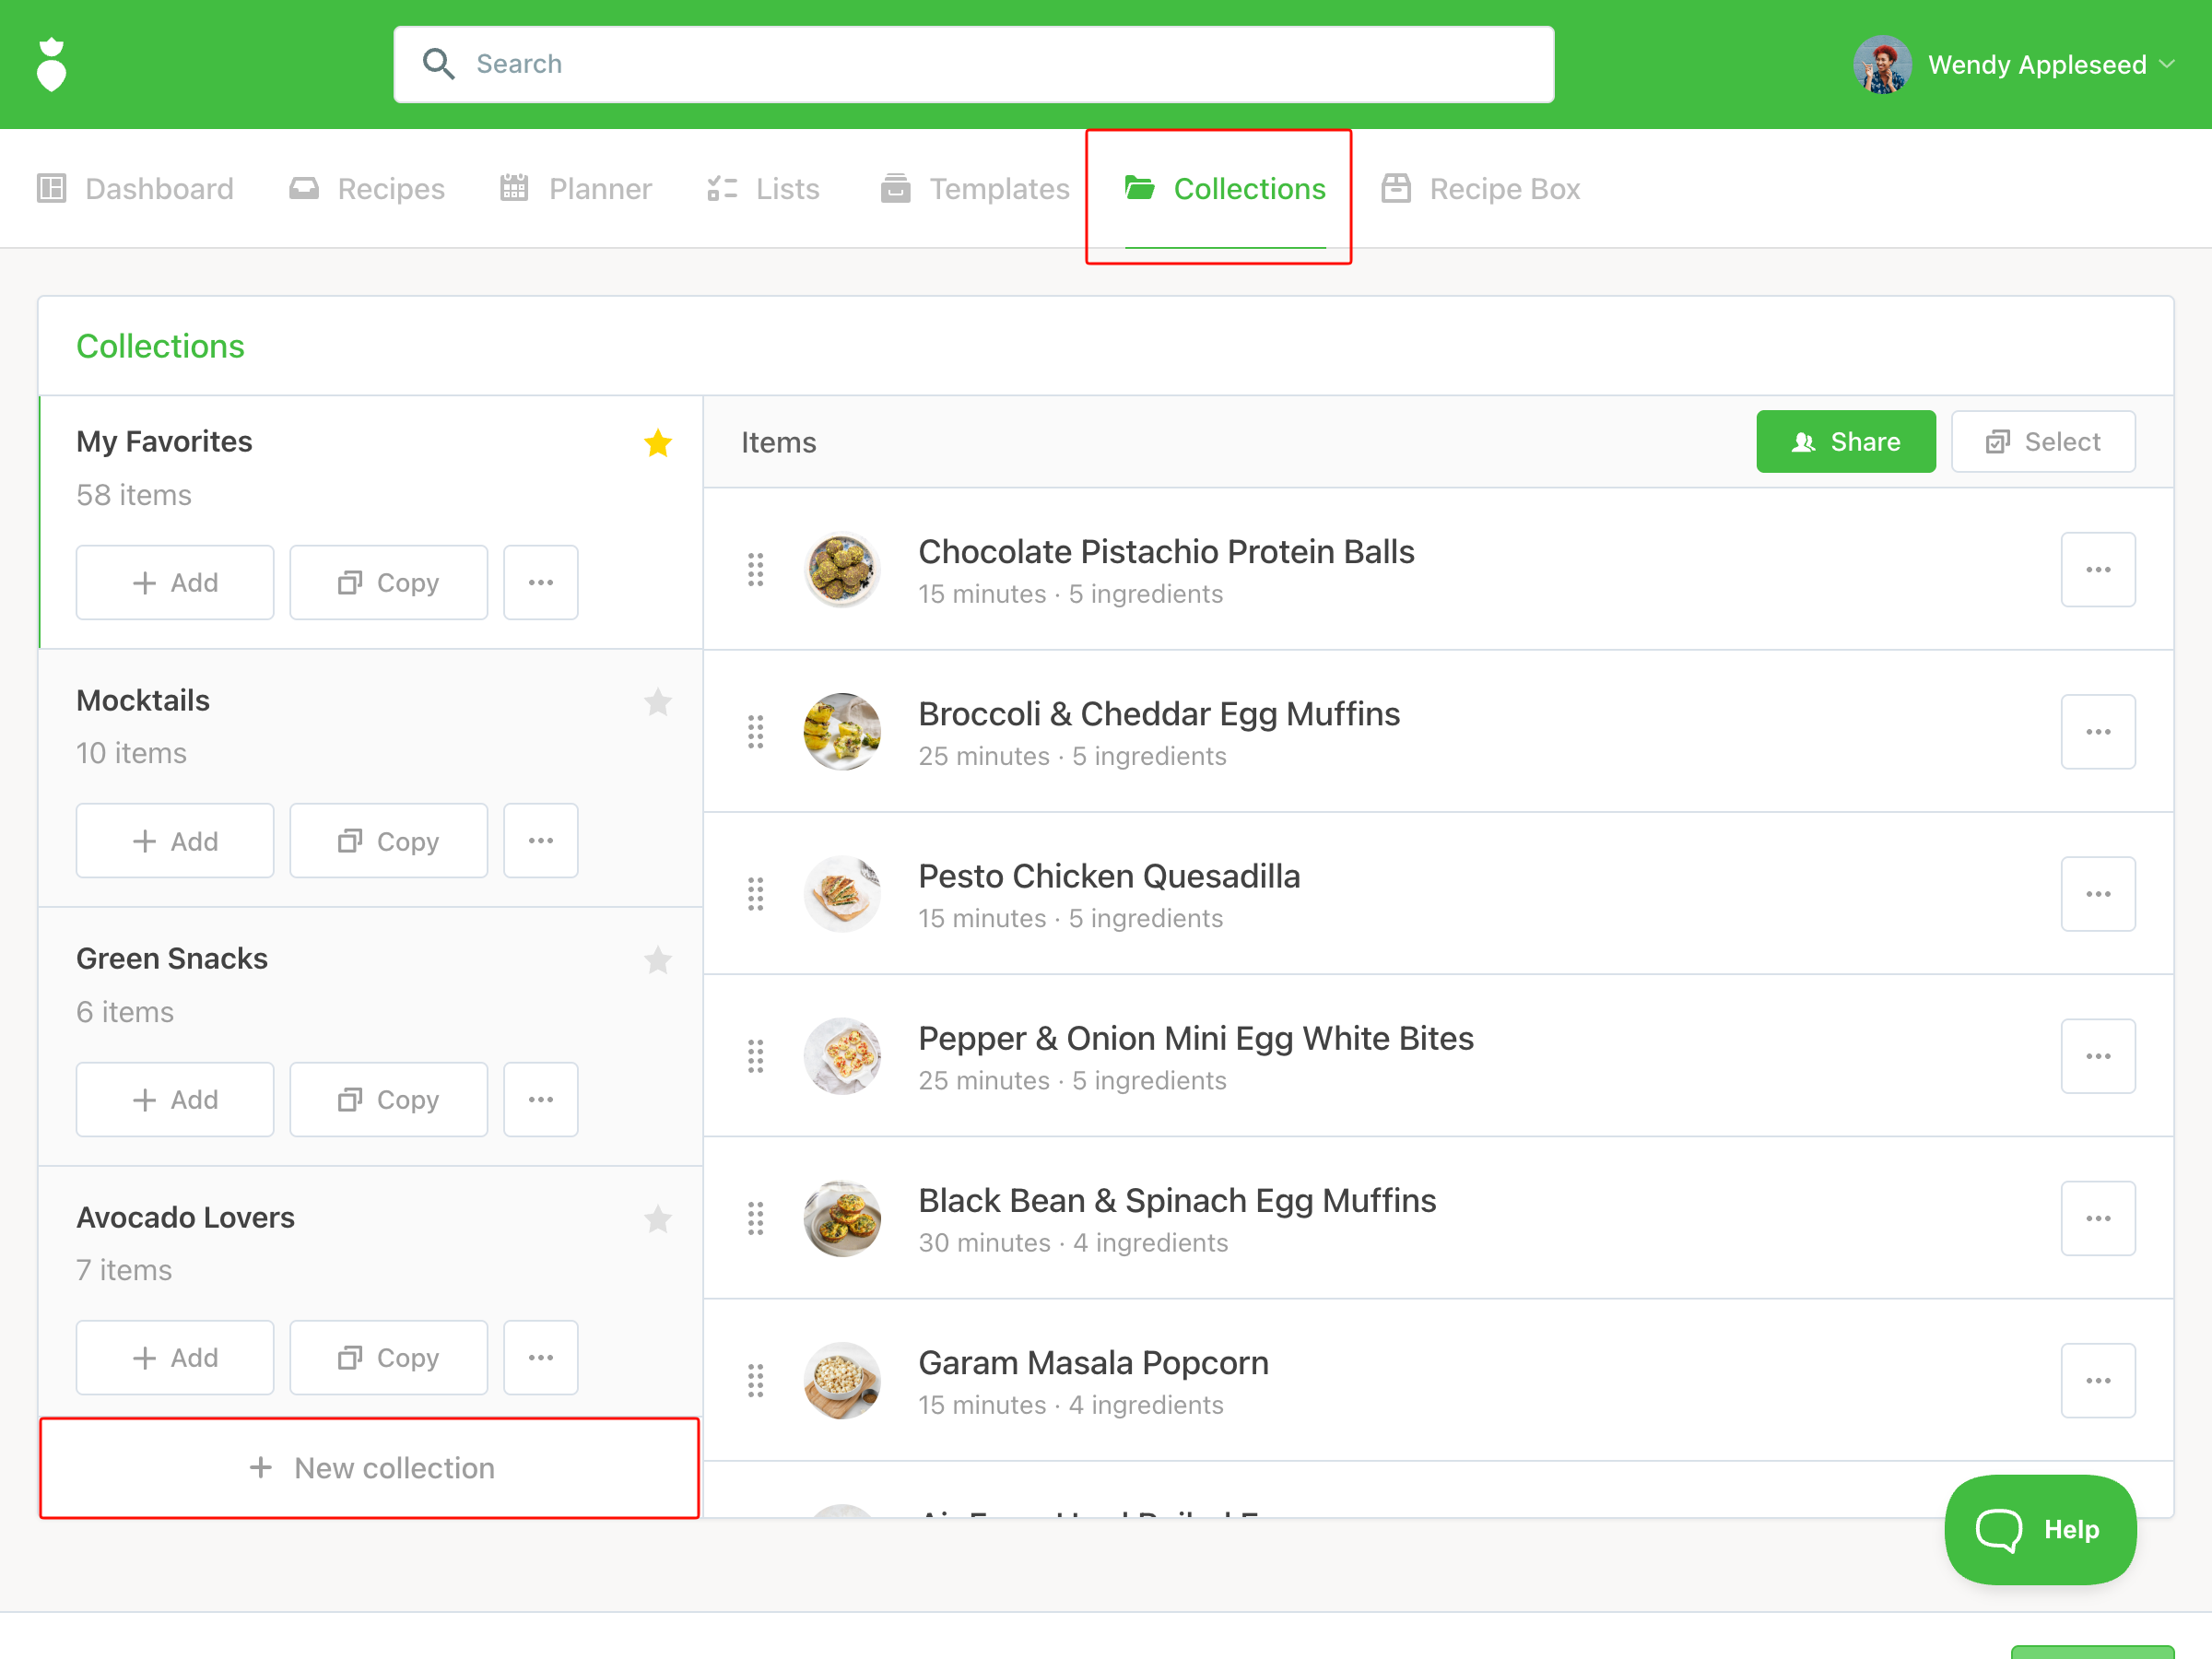Click the Share button
Viewport: 2212px width, 1659px height.
1845,442
